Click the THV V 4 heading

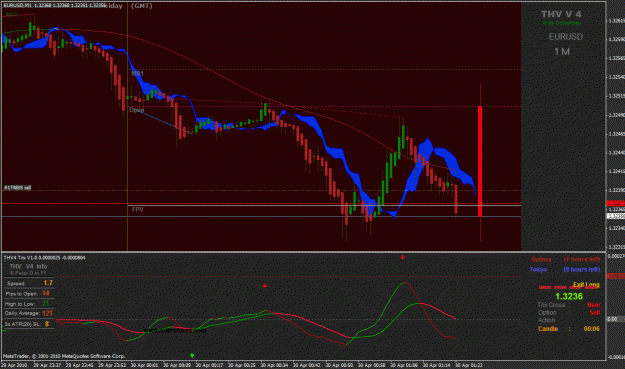point(561,14)
